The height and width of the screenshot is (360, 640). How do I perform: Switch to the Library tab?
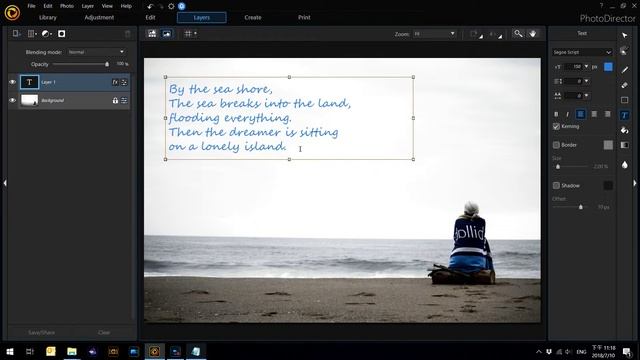[x=48, y=18]
